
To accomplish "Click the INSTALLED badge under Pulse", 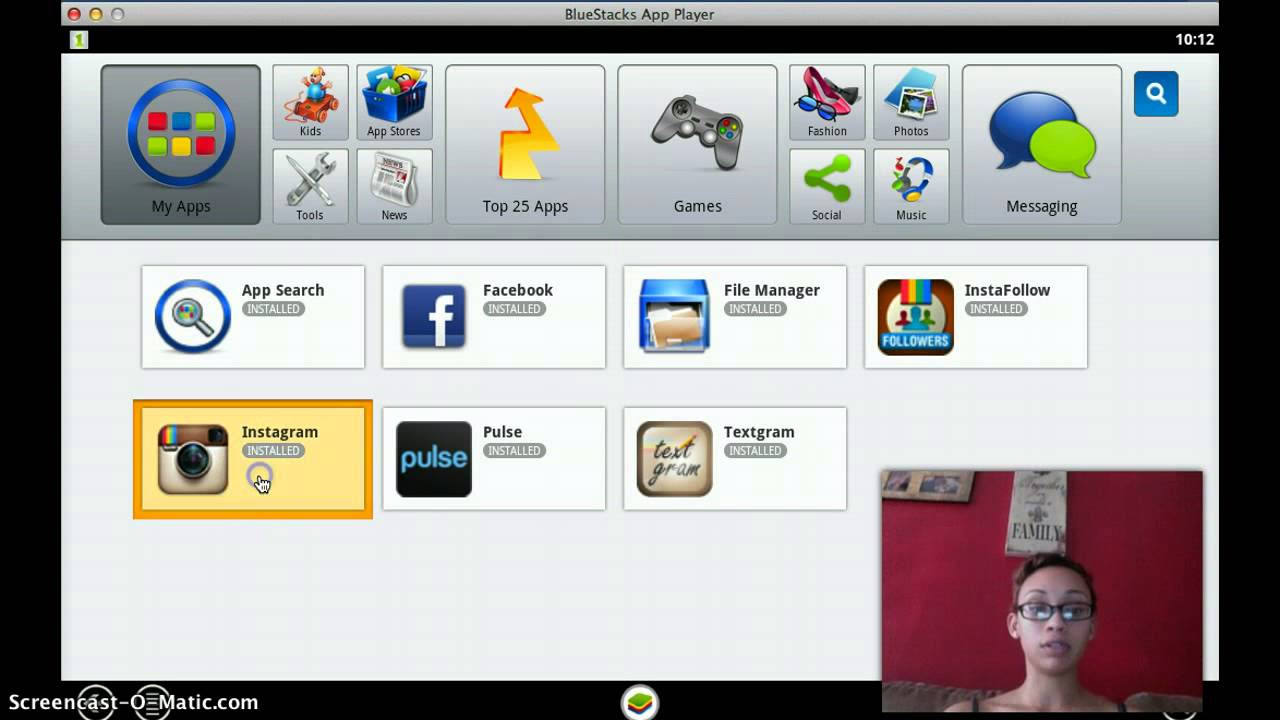I will click(514, 451).
